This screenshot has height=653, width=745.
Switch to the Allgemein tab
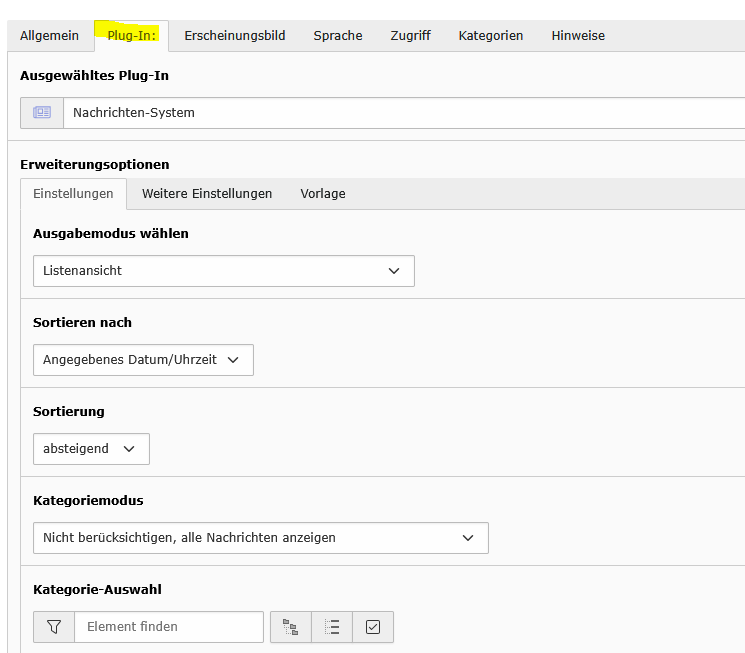(49, 36)
